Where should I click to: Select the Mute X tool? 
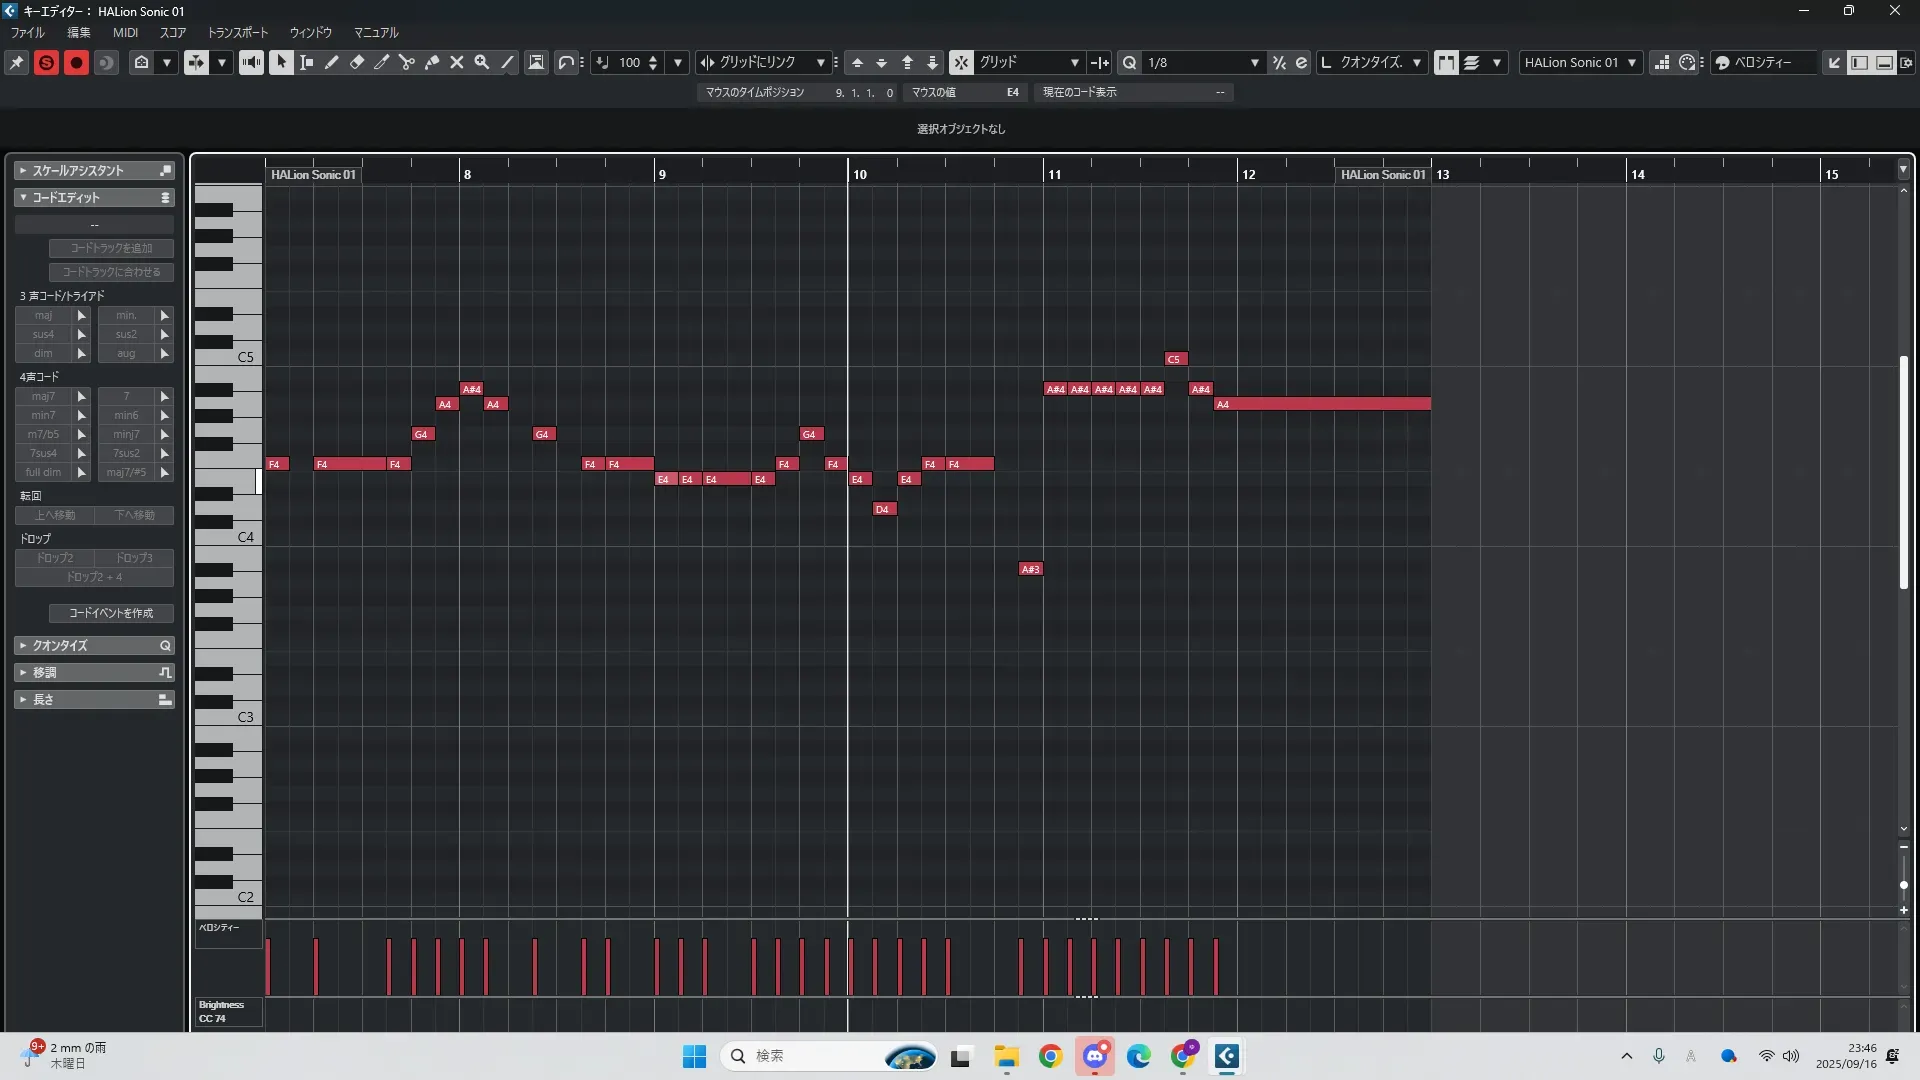(457, 62)
